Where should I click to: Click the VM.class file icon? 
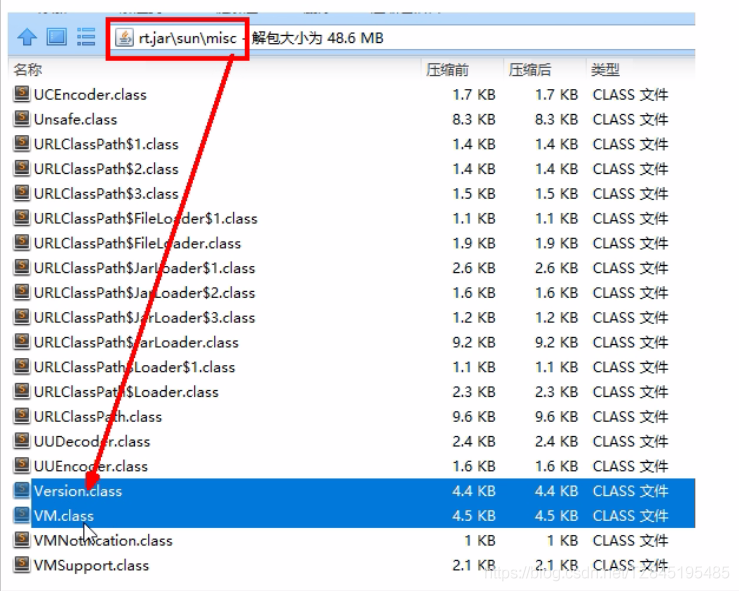point(21,515)
